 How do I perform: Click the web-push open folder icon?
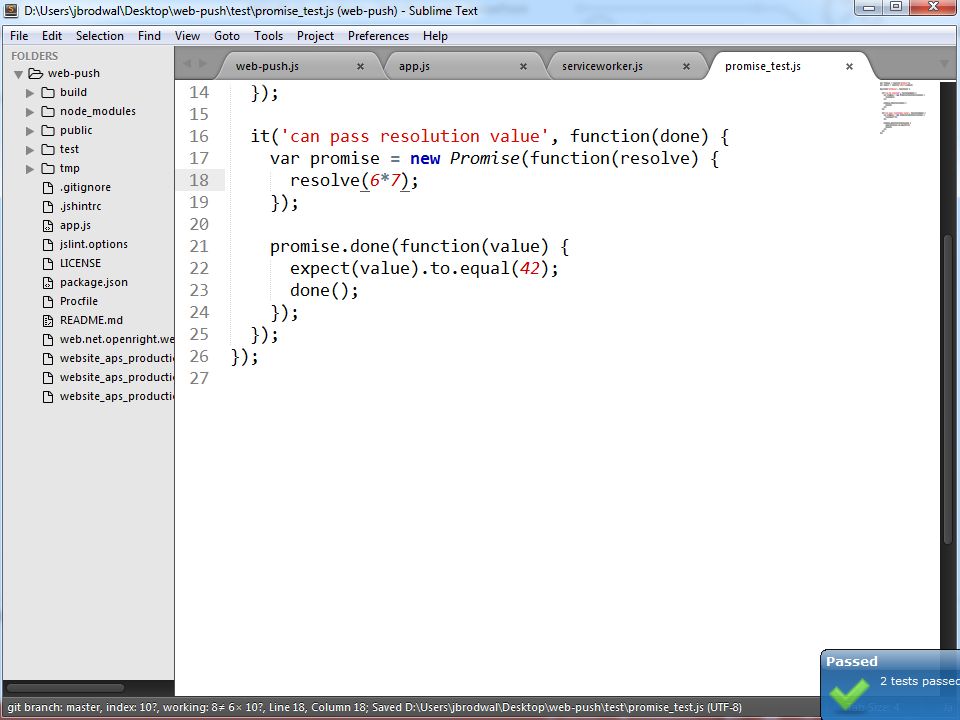(x=36, y=73)
